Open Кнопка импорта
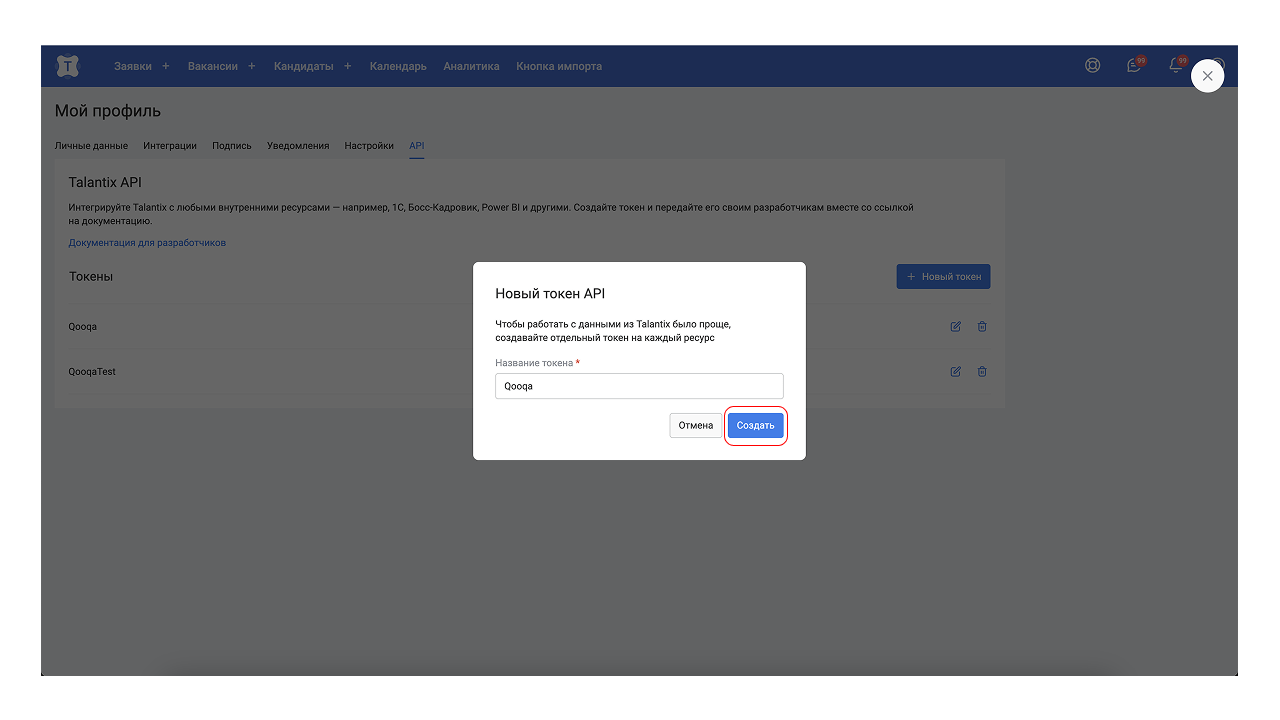The width and height of the screenshot is (1280, 720). pyautogui.click(x=559, y=66)
